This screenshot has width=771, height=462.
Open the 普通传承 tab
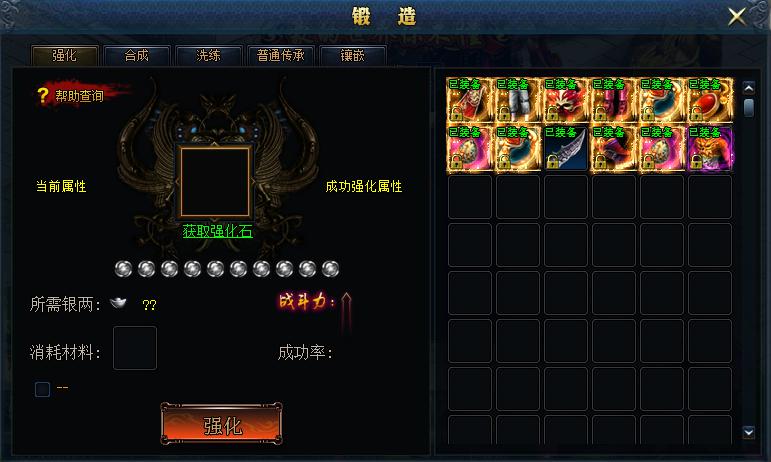(280, 55)
